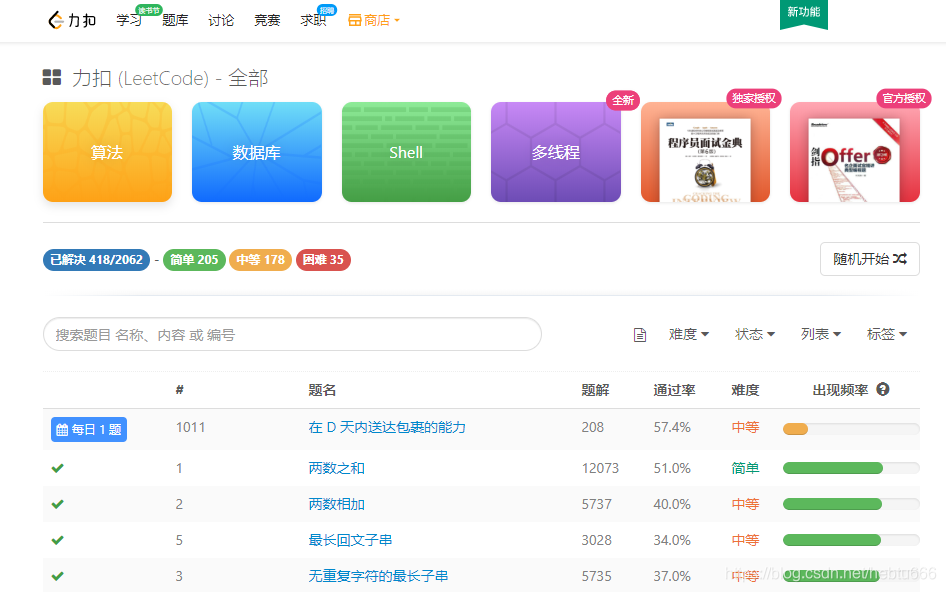Open the 12073 solutions for 两数之和
Image resolution: width=946 pixels, height=592 pixels.
point(600,468)
